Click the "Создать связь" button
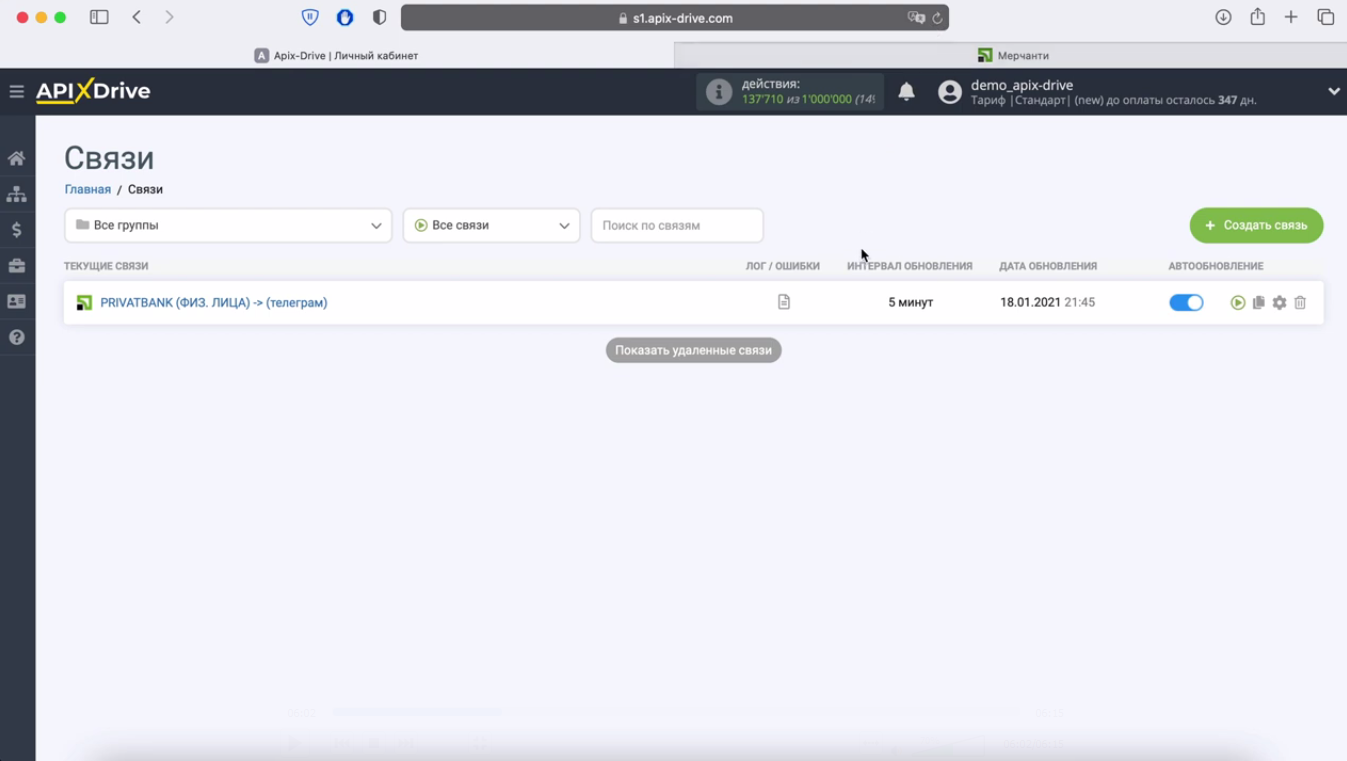 tap(1256, 225)
